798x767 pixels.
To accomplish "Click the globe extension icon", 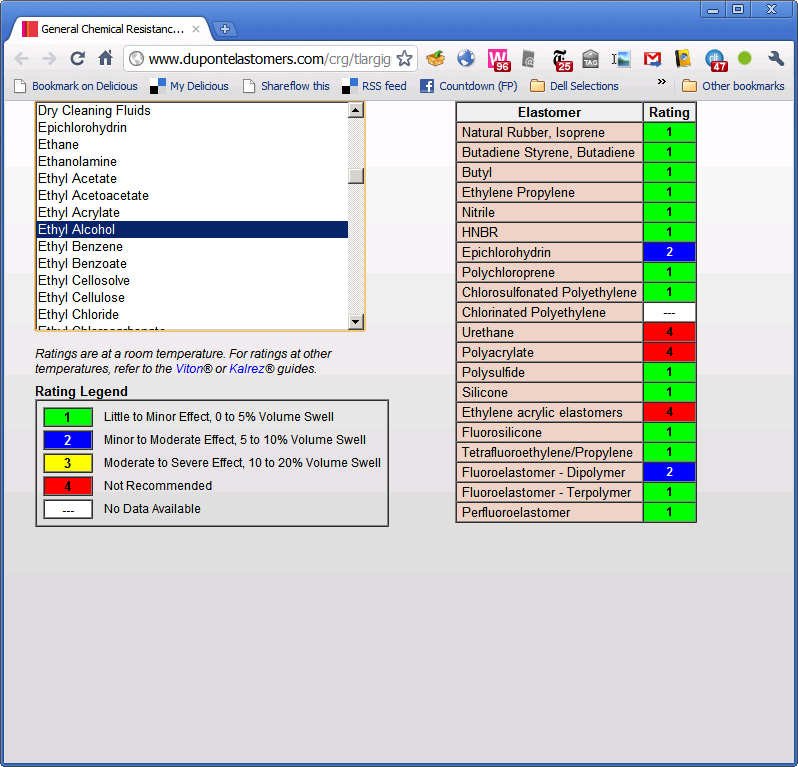I will coord(466,59).
